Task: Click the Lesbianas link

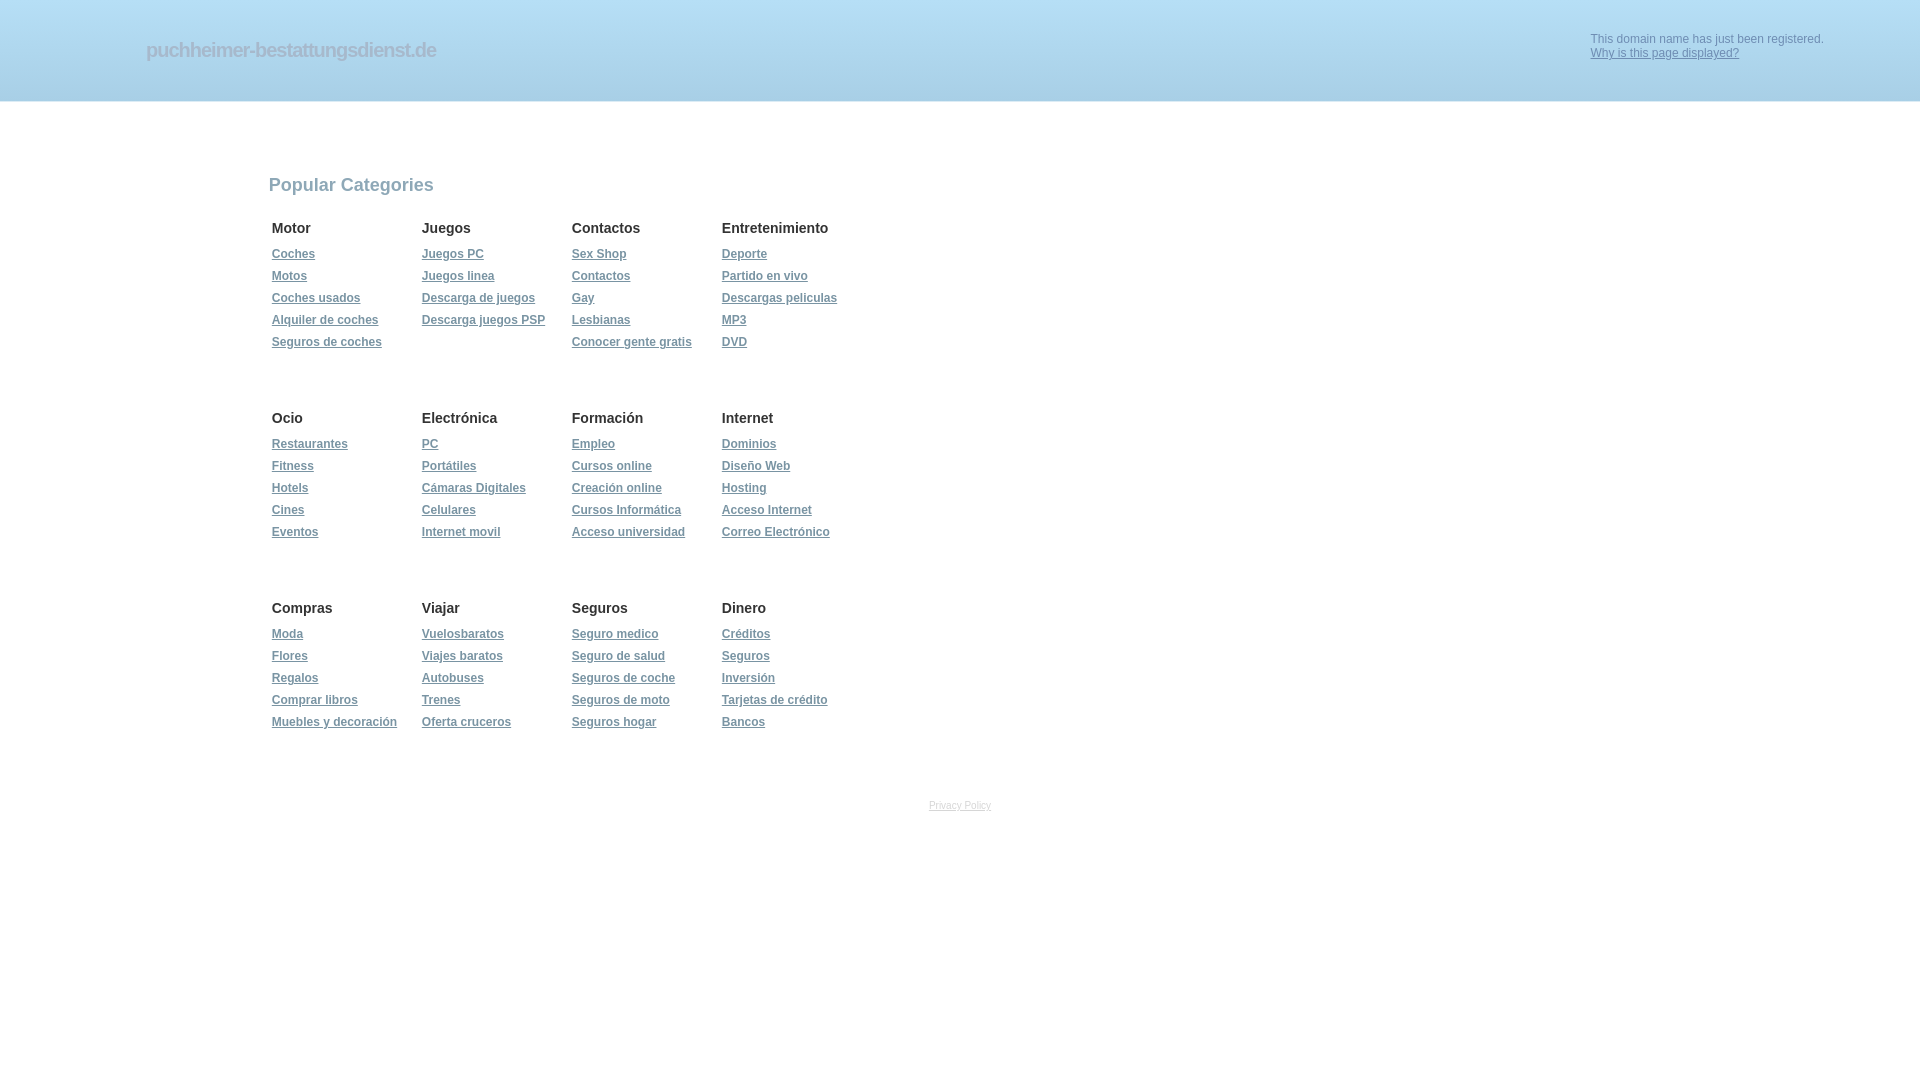Action: [x=601, y=320]
